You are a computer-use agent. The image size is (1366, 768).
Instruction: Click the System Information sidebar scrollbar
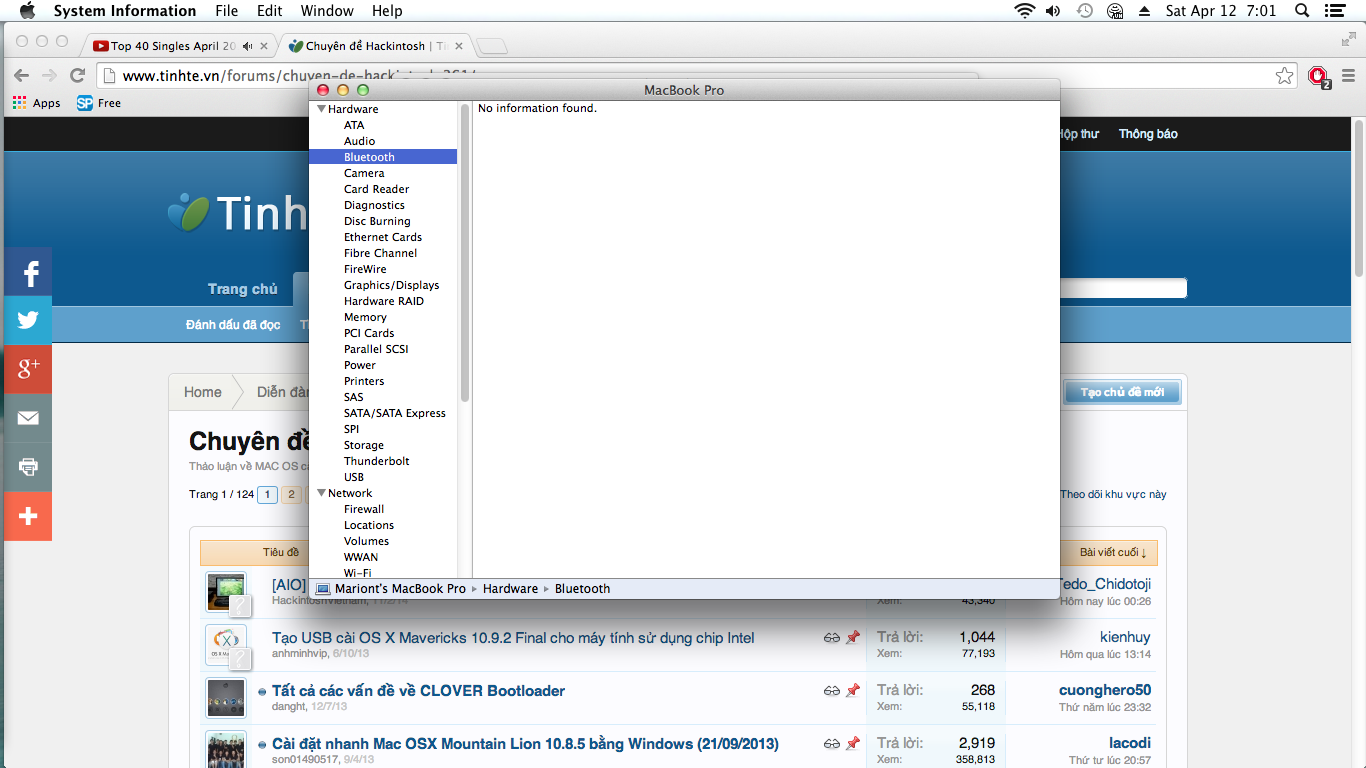465,252
